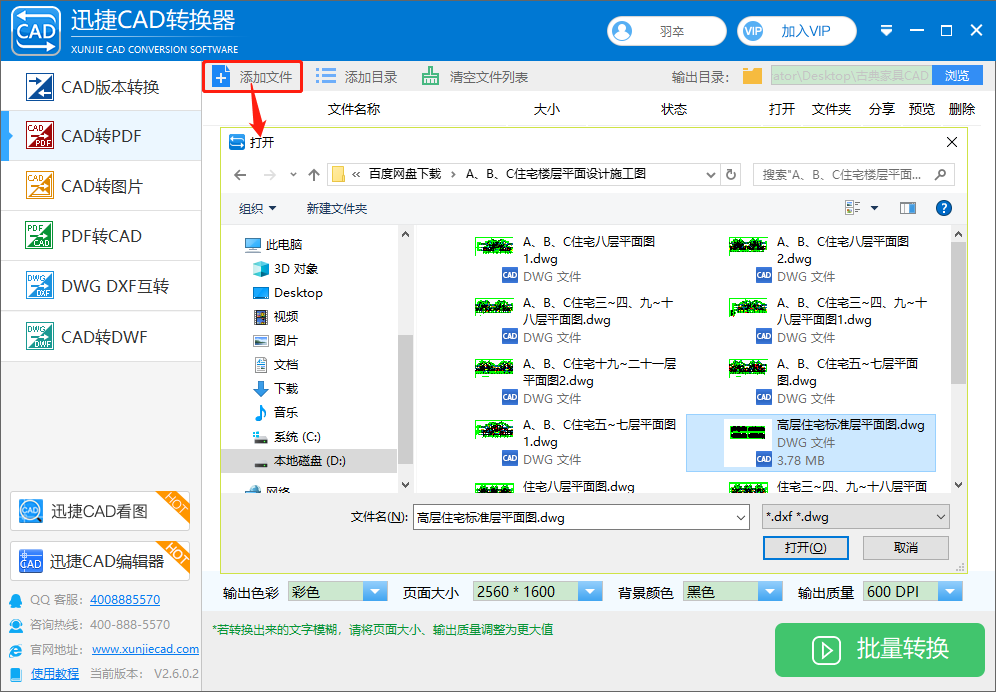
Task: Switch to PDF to CAD mode
Action: (x=102, y=236)
